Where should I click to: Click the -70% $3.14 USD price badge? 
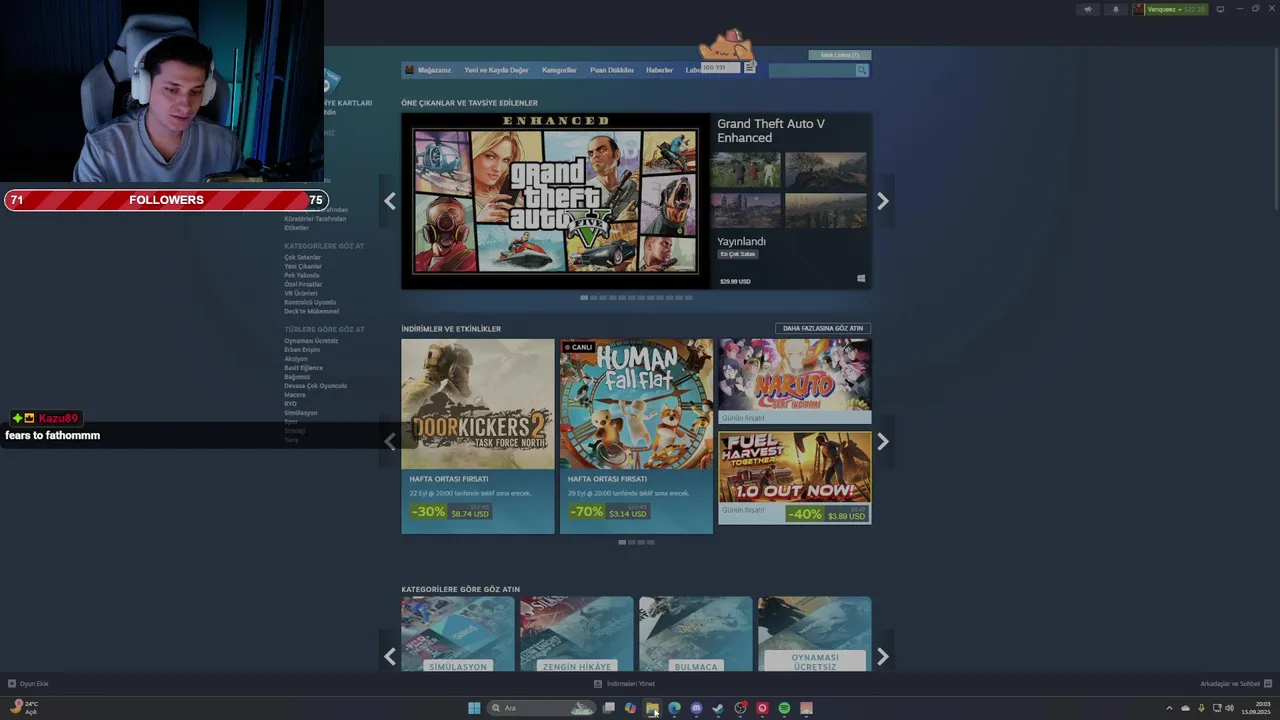(x=608, y=511)
